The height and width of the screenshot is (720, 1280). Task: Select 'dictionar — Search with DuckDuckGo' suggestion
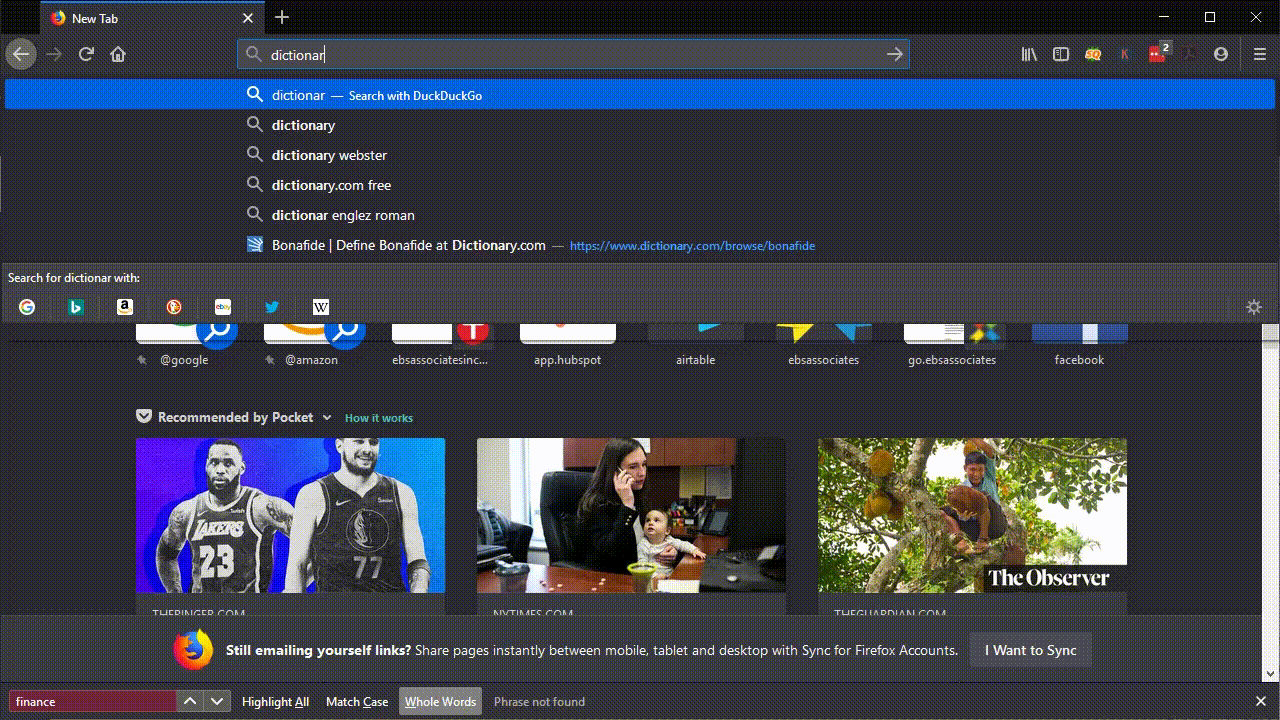[640, 95]
